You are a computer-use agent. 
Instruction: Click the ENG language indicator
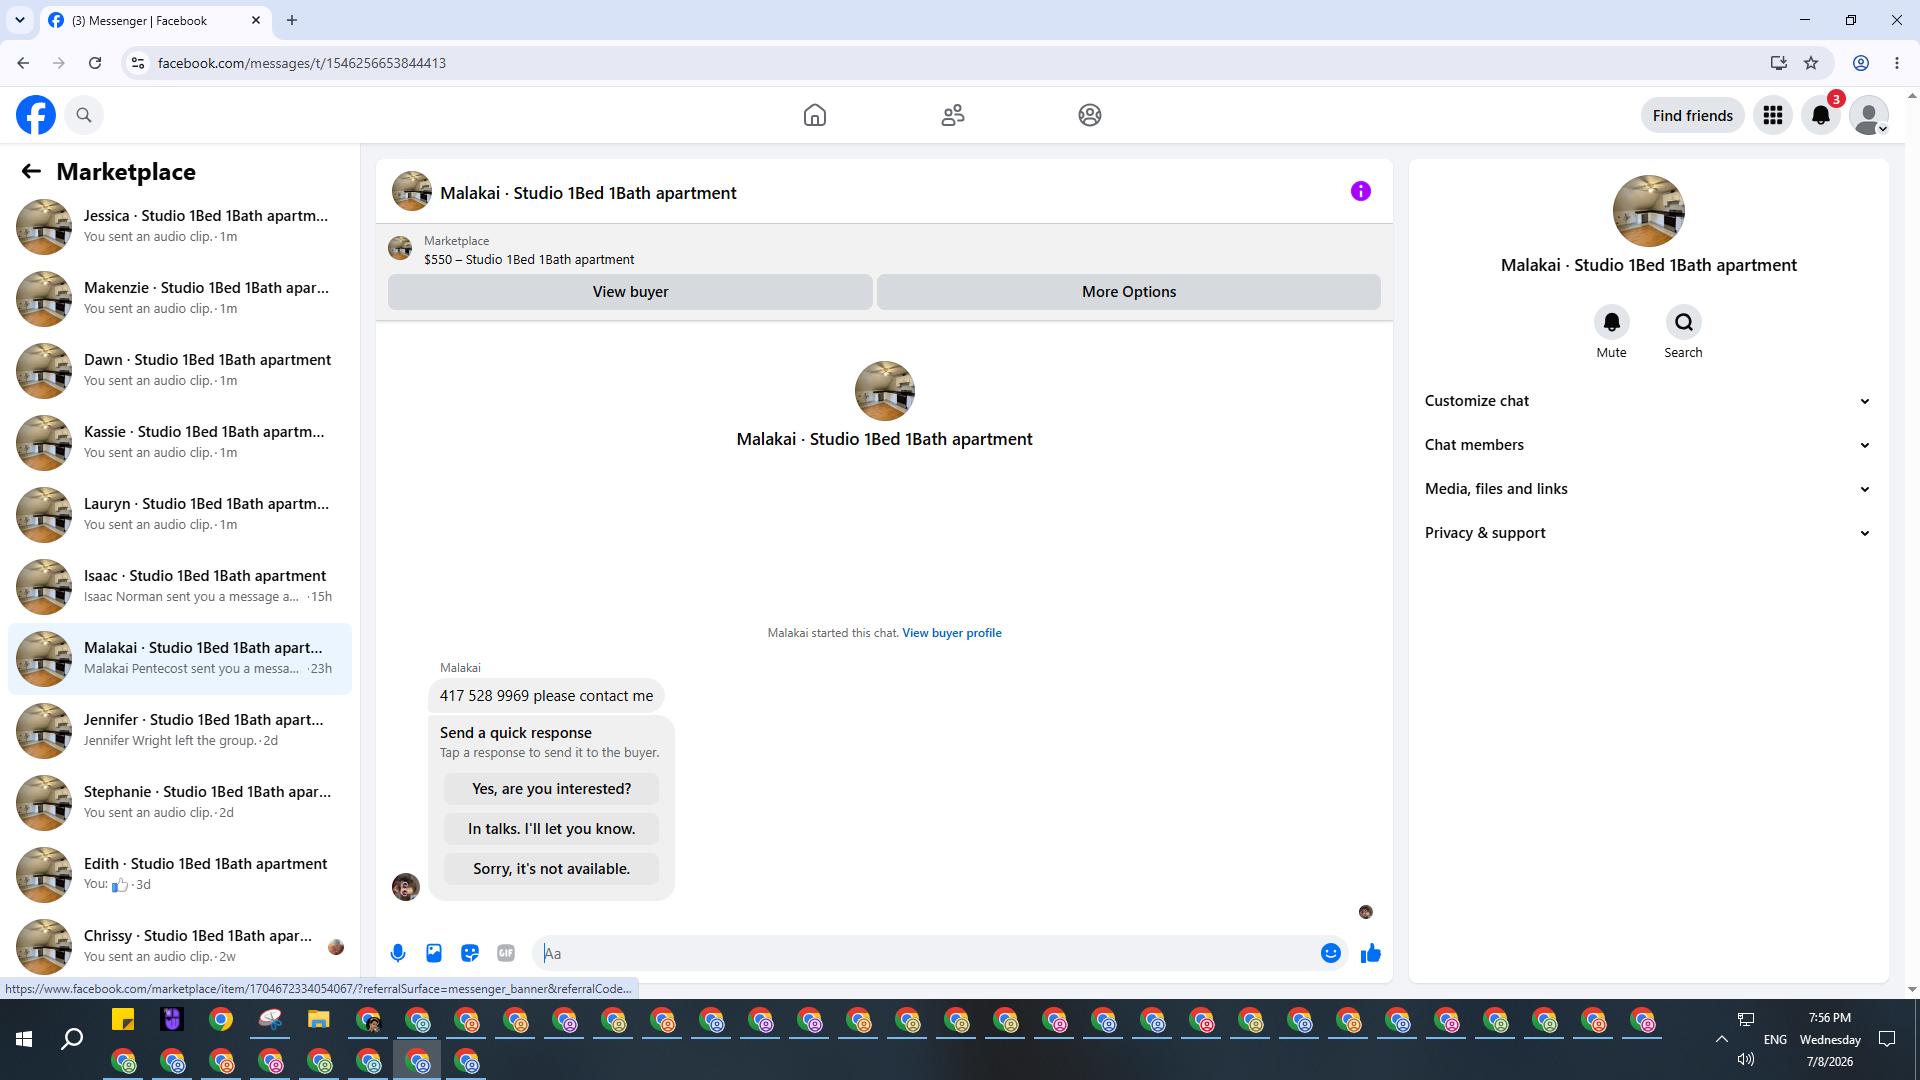1775,1040
